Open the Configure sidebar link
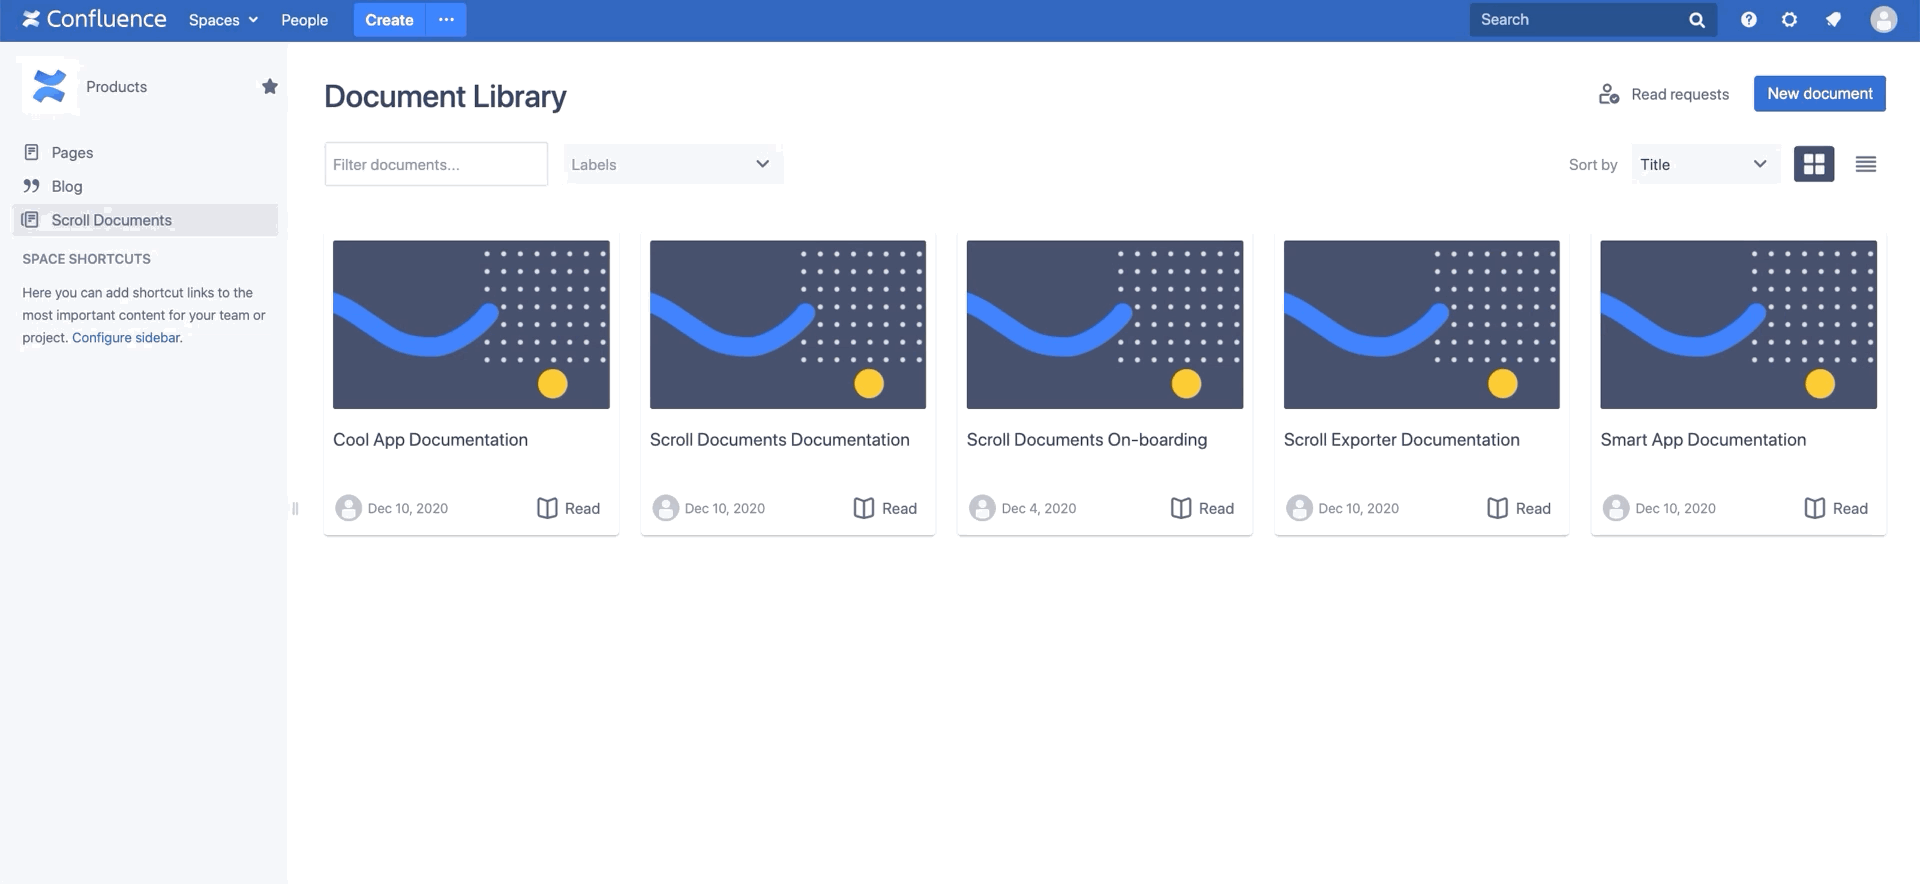The width and height of the screenshot is (1920, 884). pos(126,338)
